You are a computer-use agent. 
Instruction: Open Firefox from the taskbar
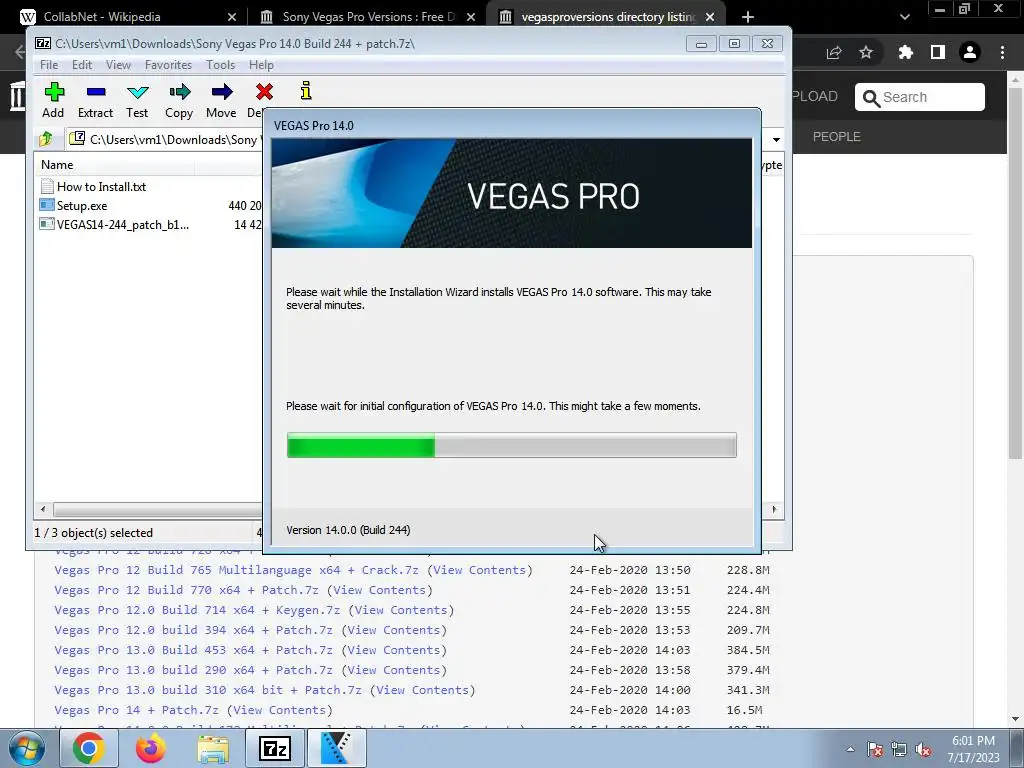click(150, 748)
